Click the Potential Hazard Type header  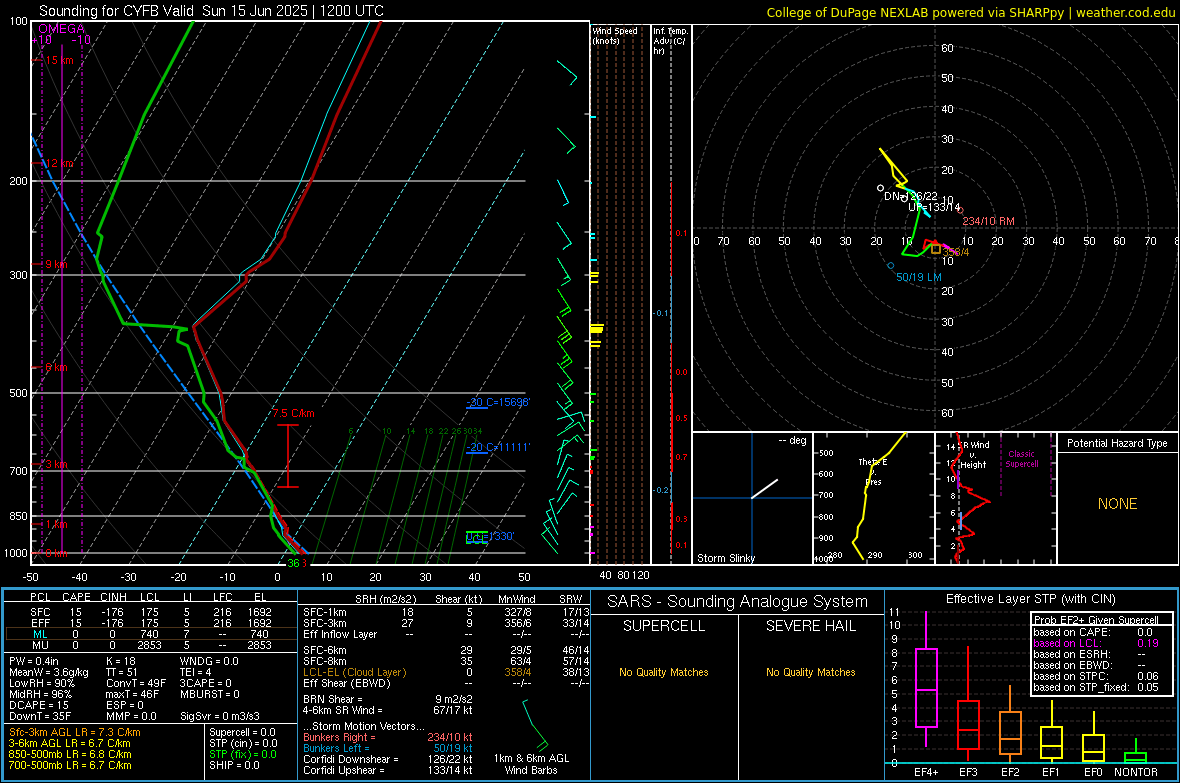point(1117,443)
